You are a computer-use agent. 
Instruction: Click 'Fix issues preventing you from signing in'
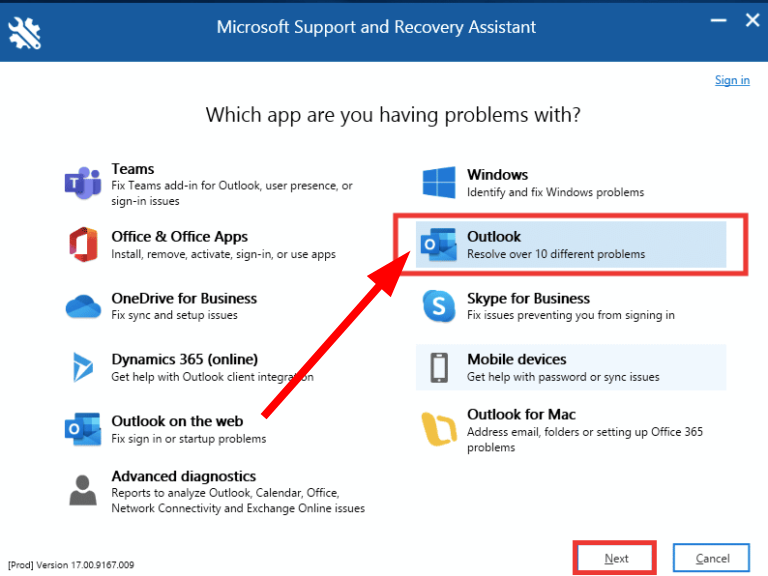tap(571, 315)
